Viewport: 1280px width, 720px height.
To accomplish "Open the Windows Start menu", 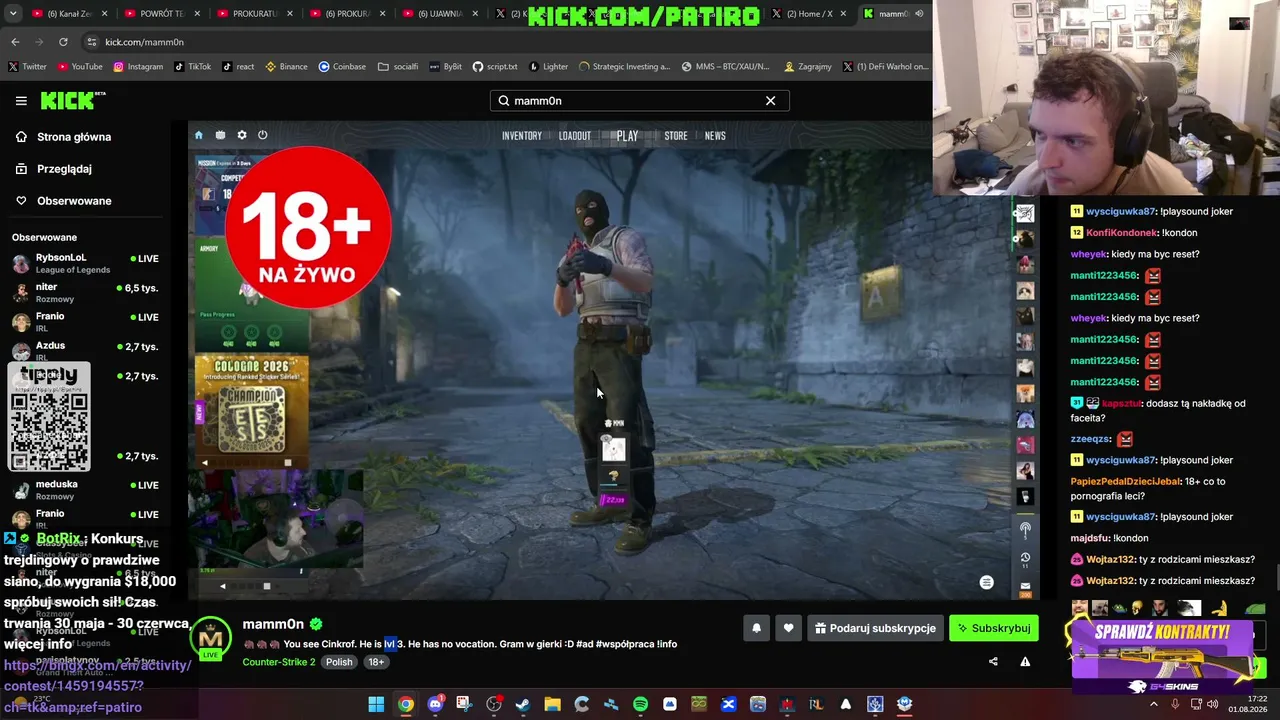I will pos(376,705).
